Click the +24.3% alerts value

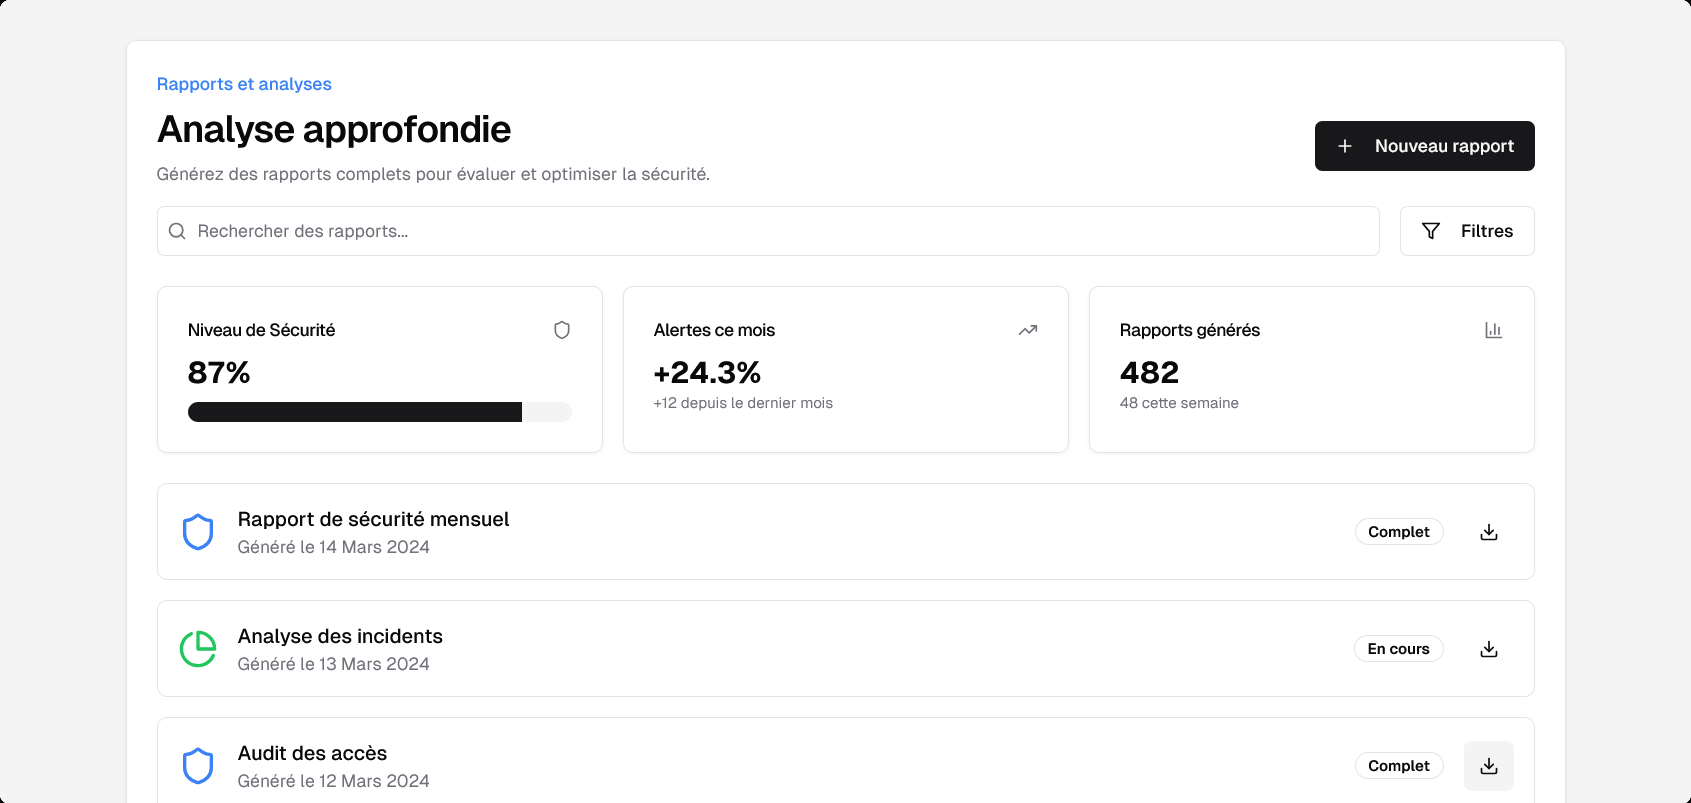707,373
